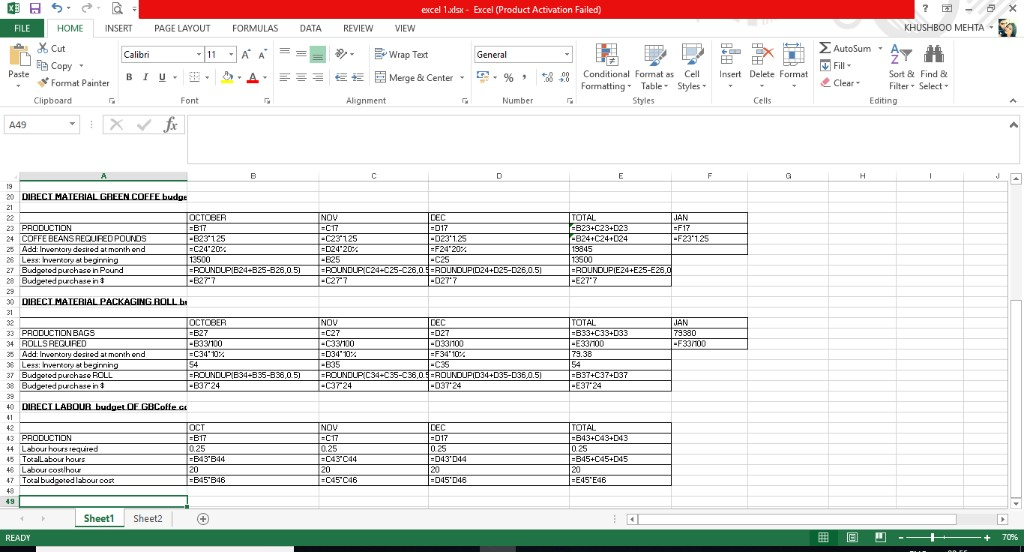
Task: Click the Wrap Text button
Action: [402, 54]
